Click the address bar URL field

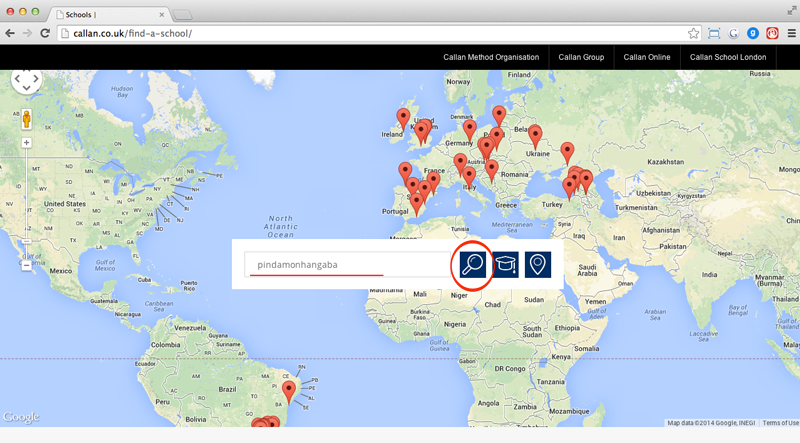378,34
